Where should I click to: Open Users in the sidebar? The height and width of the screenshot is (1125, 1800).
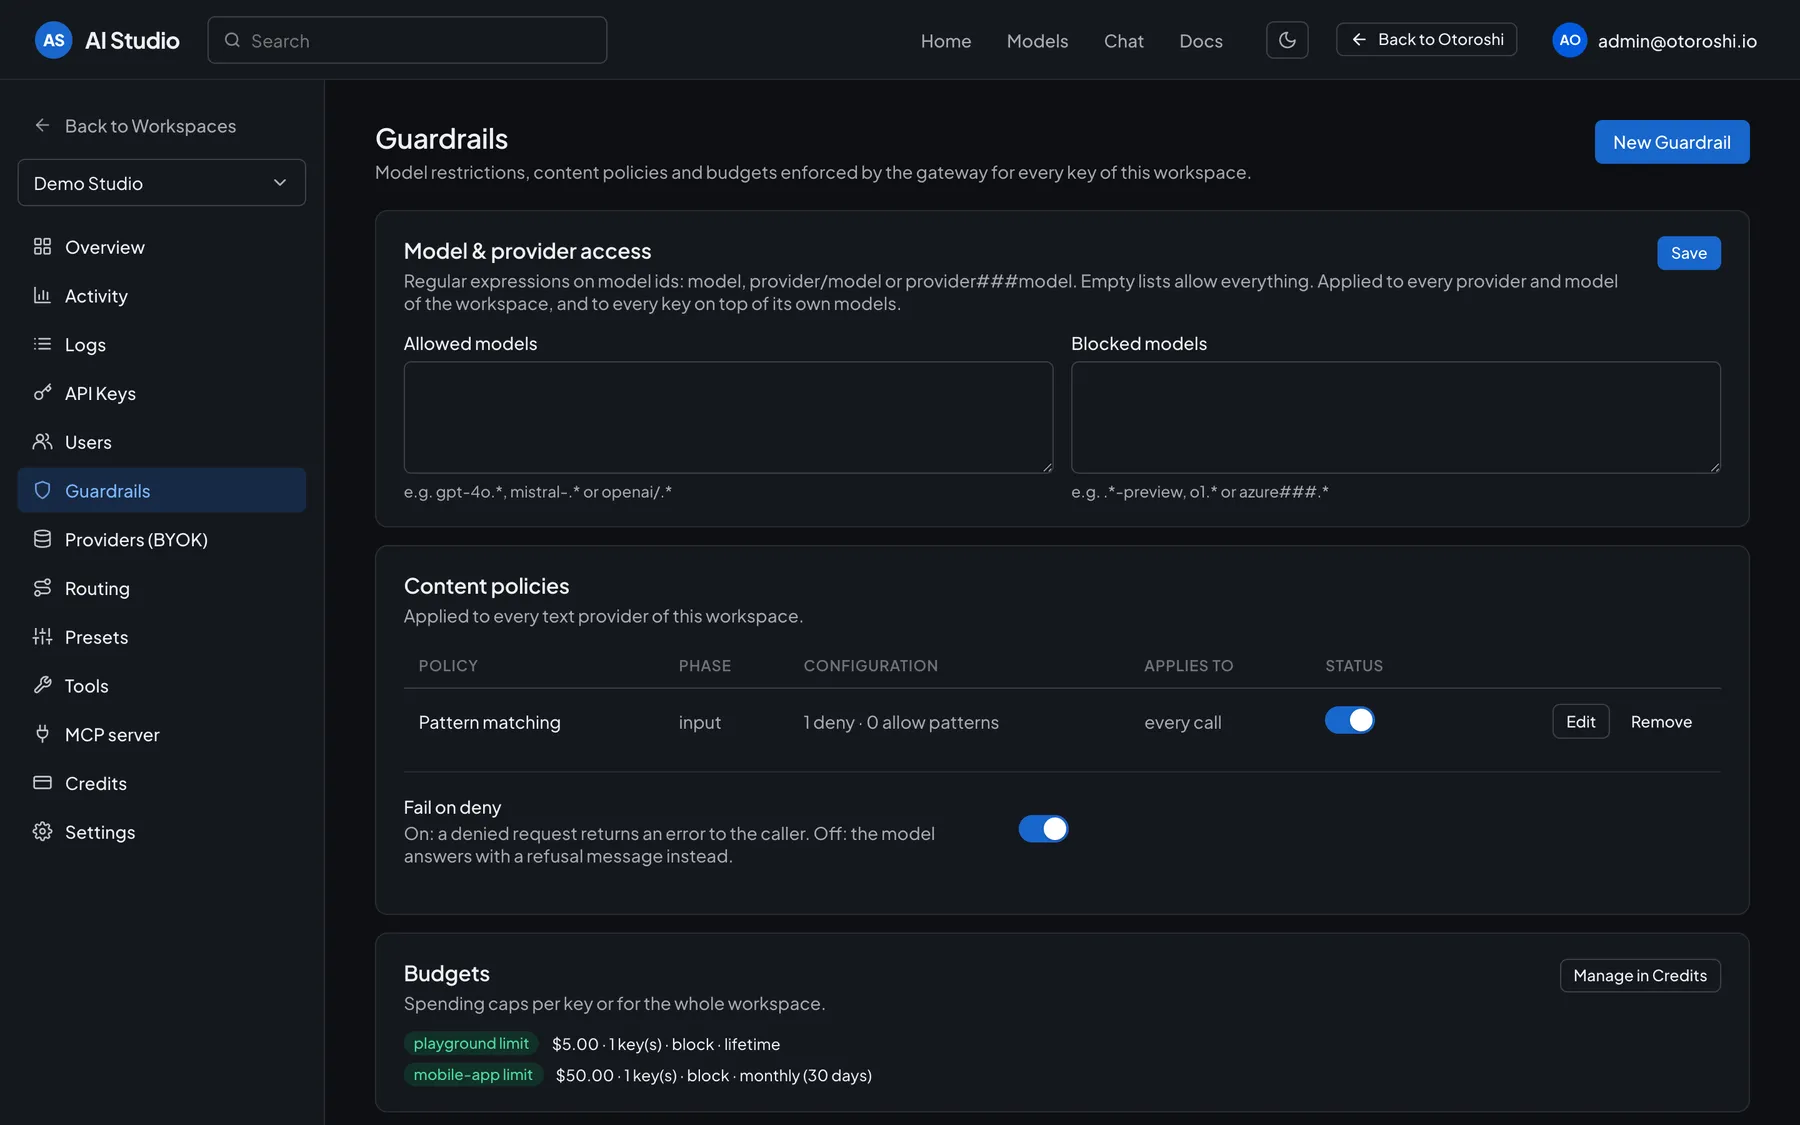point(162,442)
